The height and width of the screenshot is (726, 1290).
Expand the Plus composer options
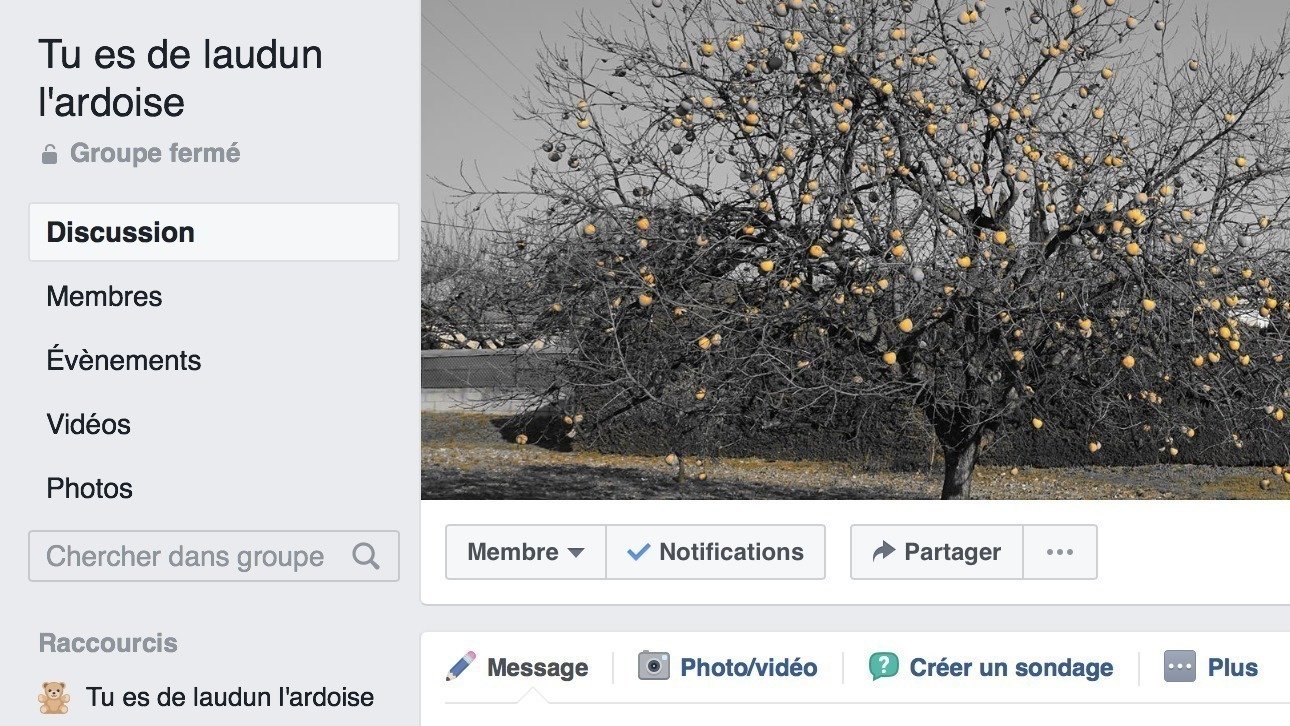[1211, 667]
